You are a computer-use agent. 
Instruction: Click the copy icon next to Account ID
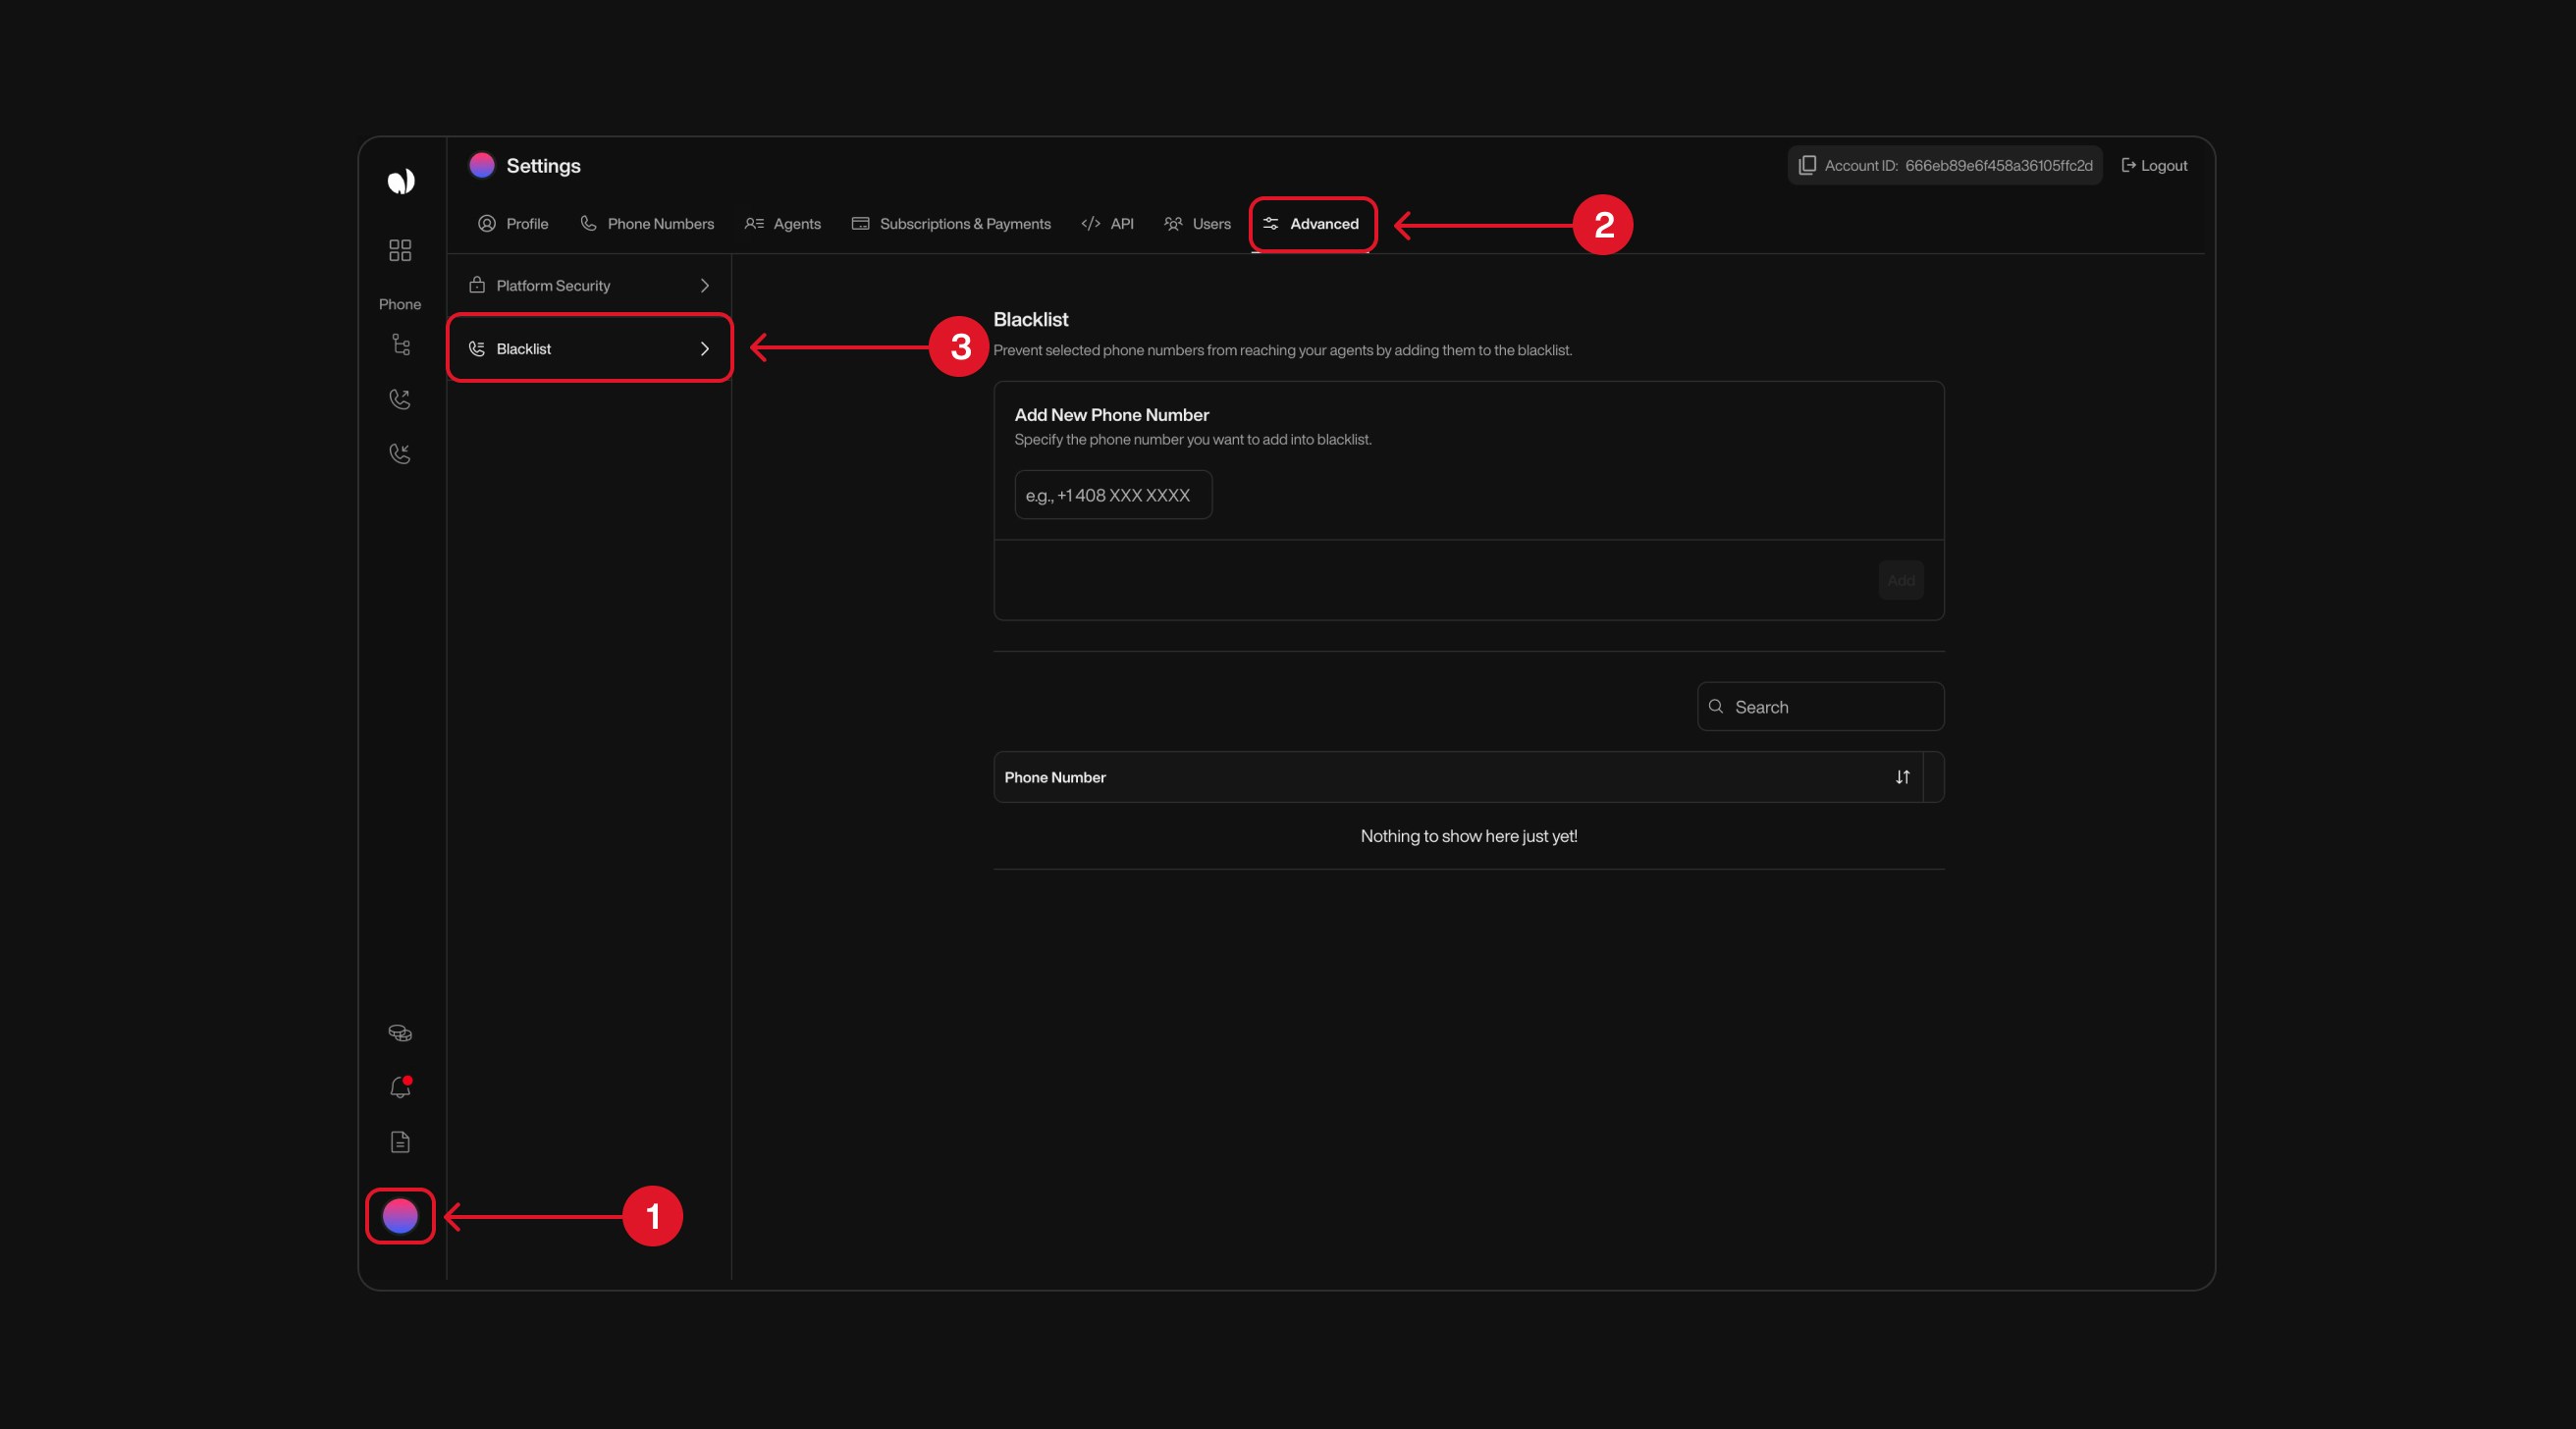coord(1808,165)
